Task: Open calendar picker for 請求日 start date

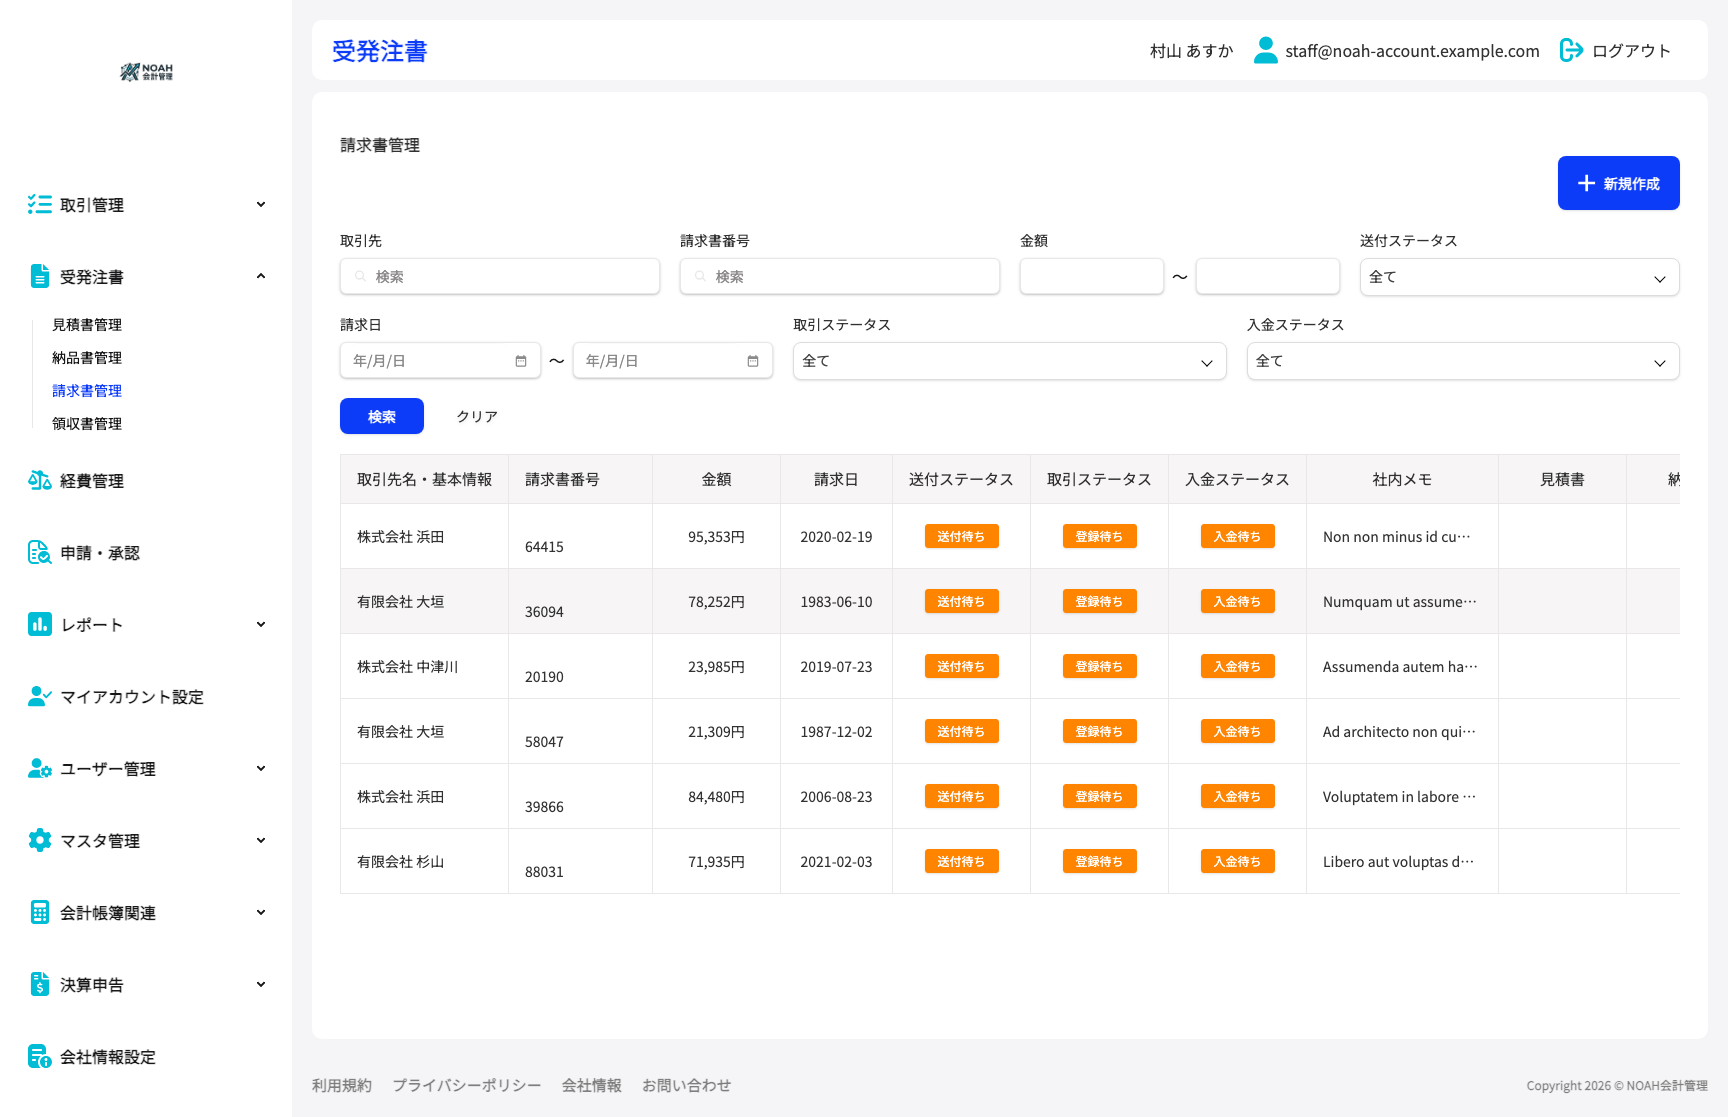Action: 521,361
